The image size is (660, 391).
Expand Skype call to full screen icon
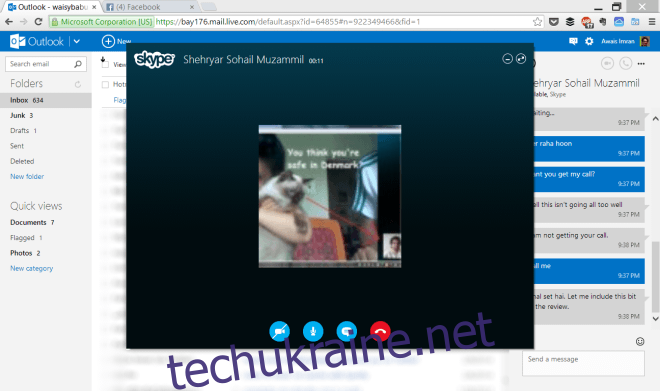[x=521, y=59]
